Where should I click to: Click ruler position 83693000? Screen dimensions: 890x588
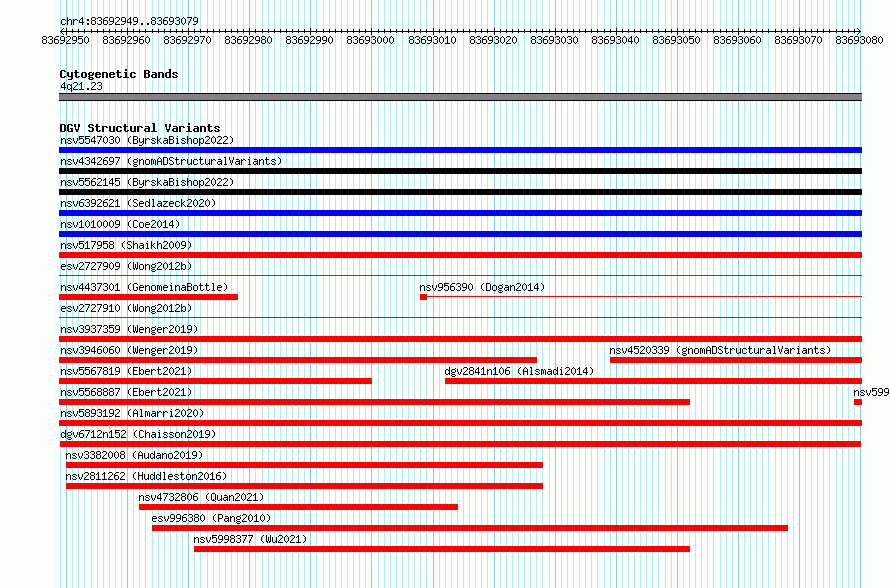(370, 40)
